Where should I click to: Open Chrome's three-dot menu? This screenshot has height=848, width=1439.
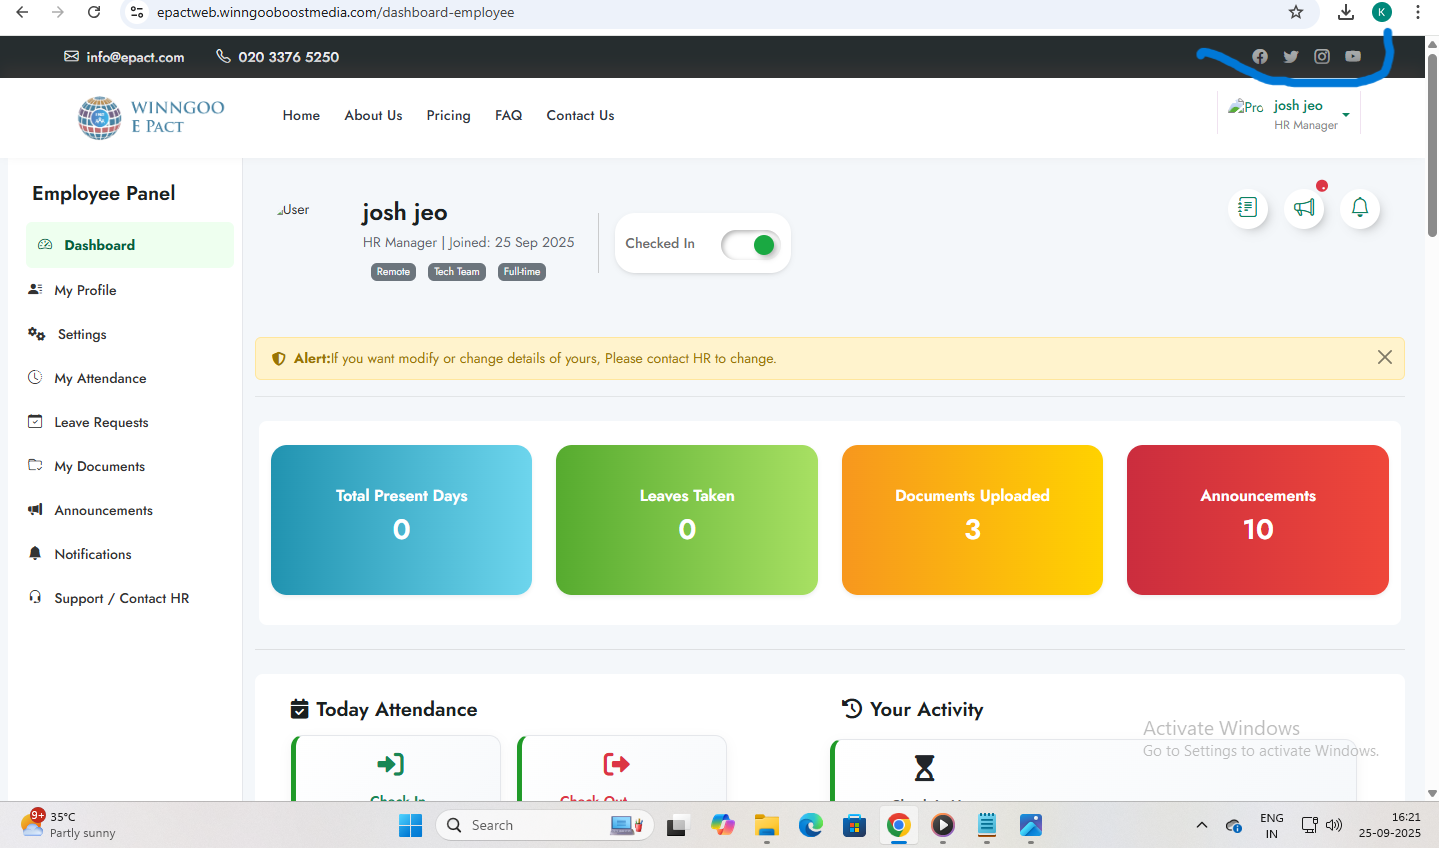click(x=1418, y=12)
